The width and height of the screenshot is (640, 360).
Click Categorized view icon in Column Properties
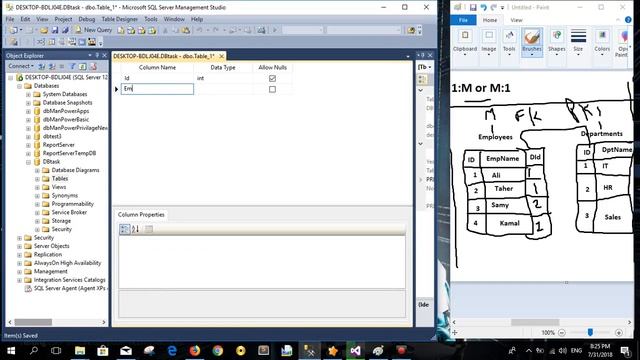point(124,229)
